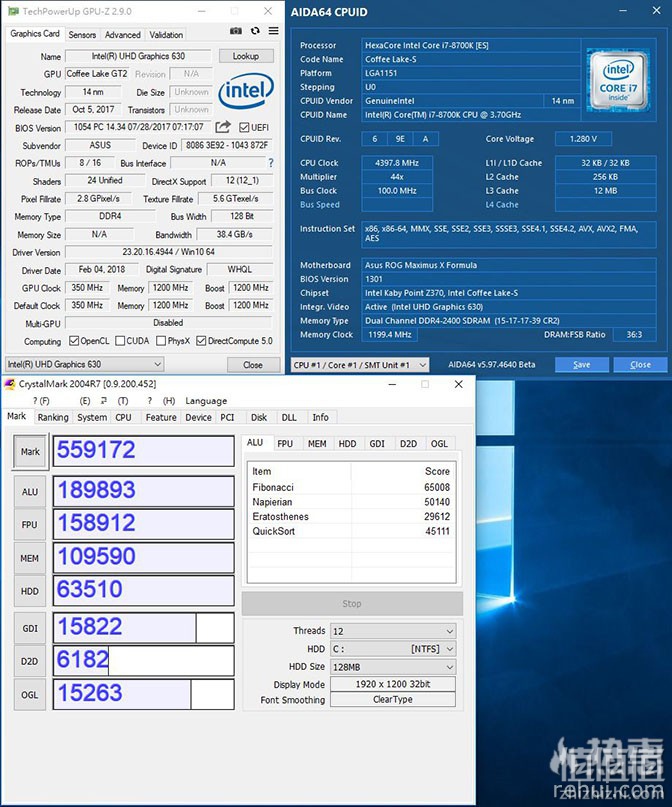Click the CrystalMark title bar app icon
Screen dimensions: 672x807
(10, 384)
